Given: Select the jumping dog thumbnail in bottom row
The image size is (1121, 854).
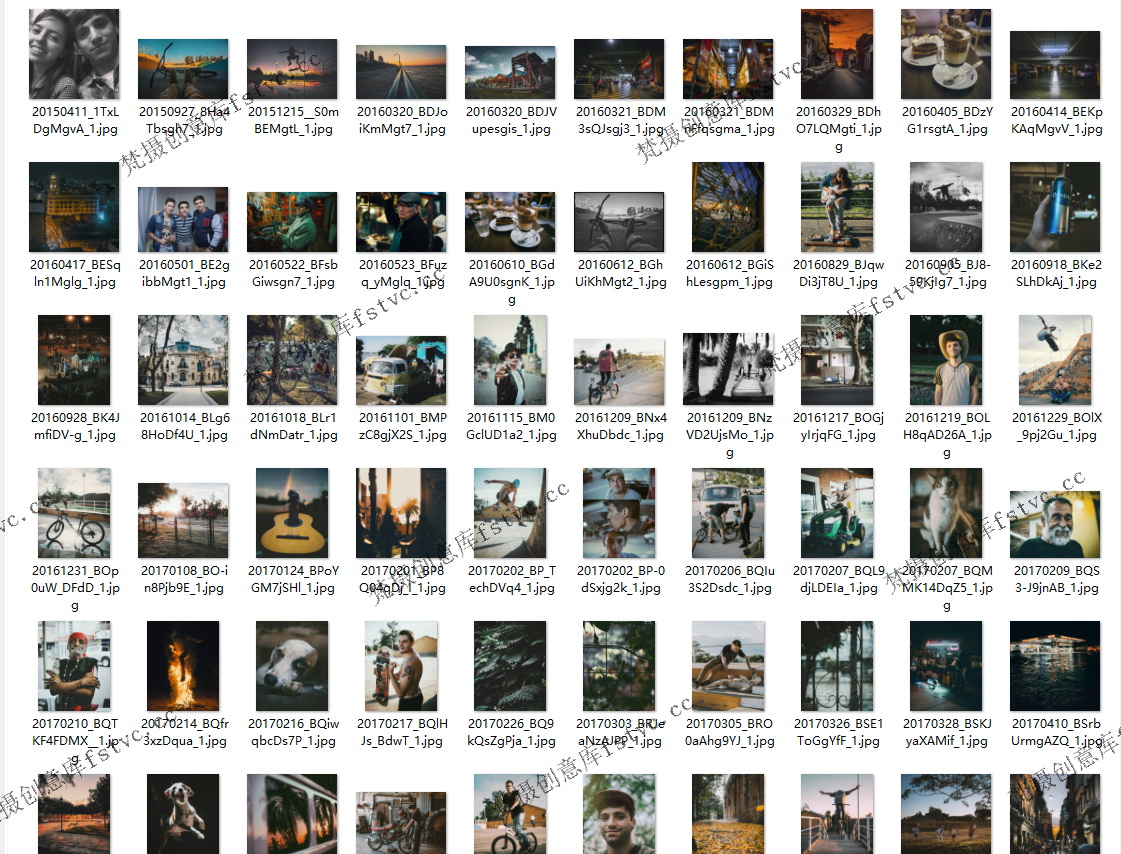Looking at the screenshot, I should pyautogui.click(x=183, y=814).
